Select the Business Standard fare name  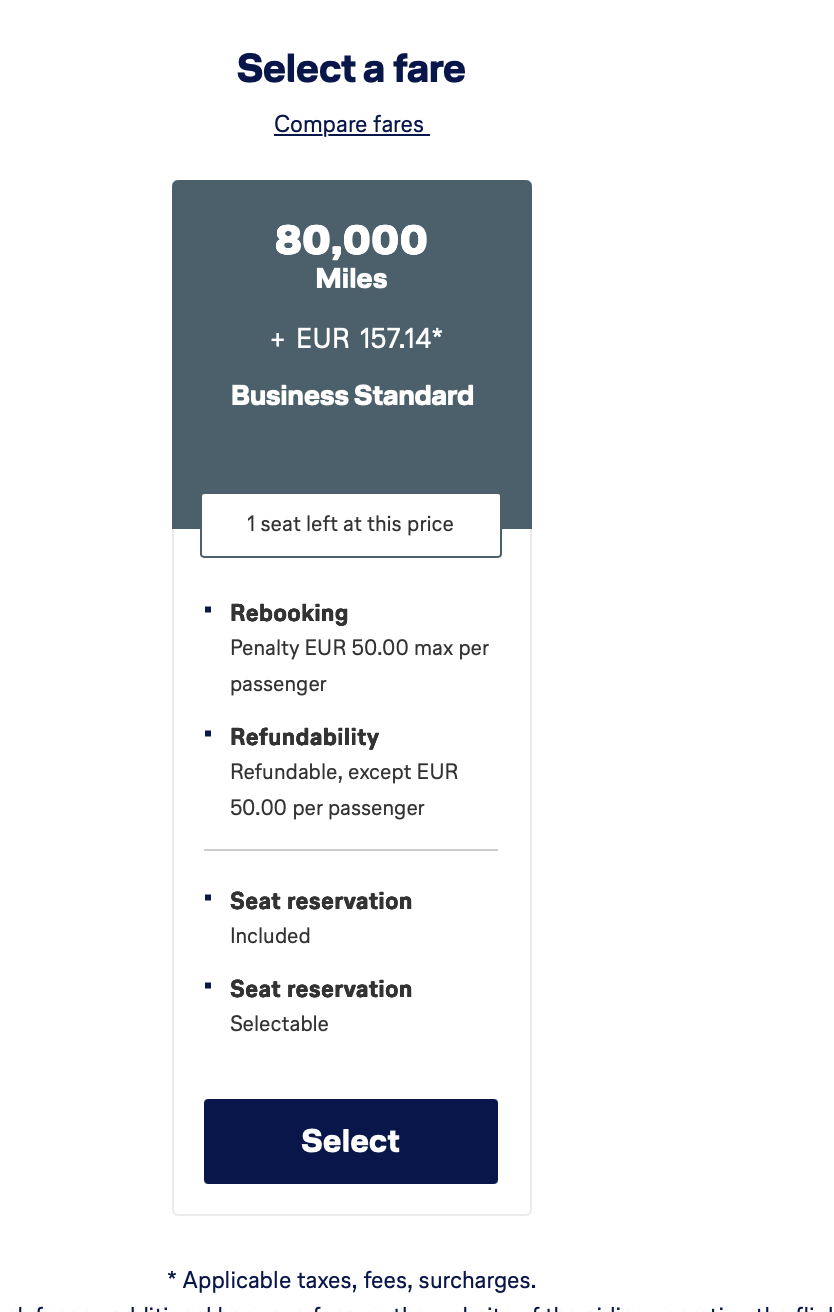coord(352,395)
